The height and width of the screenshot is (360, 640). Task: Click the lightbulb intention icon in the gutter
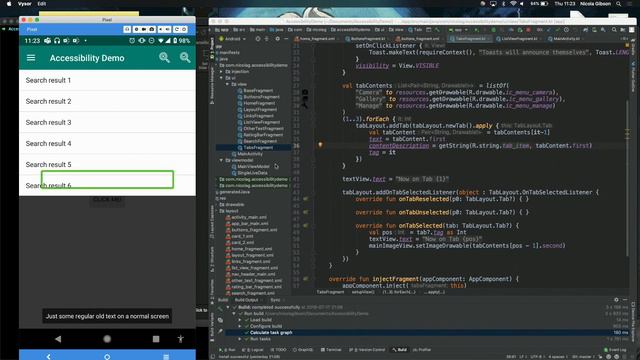tap(320, 144)
